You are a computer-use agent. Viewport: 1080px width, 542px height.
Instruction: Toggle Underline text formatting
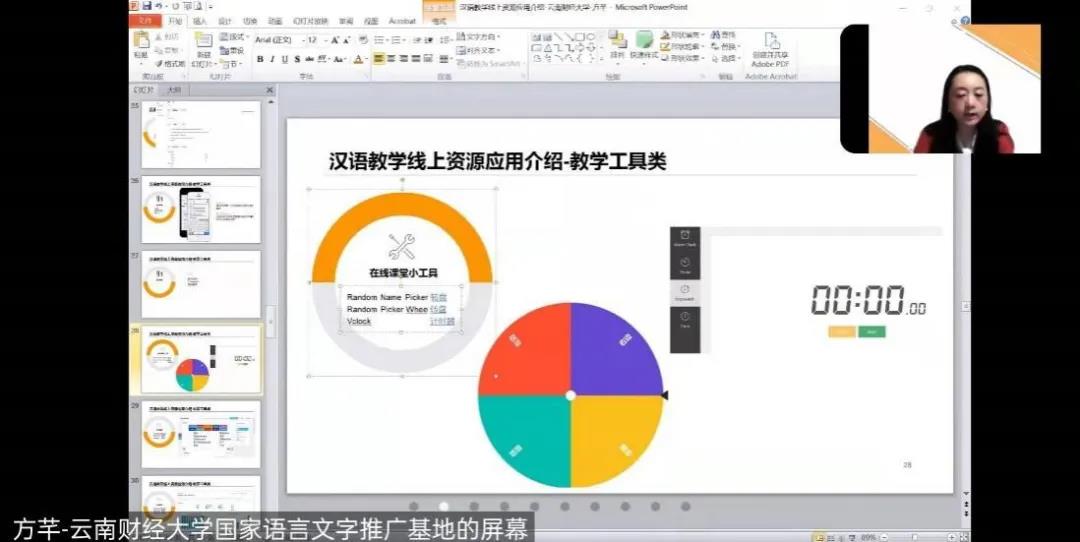pos(283,59)
